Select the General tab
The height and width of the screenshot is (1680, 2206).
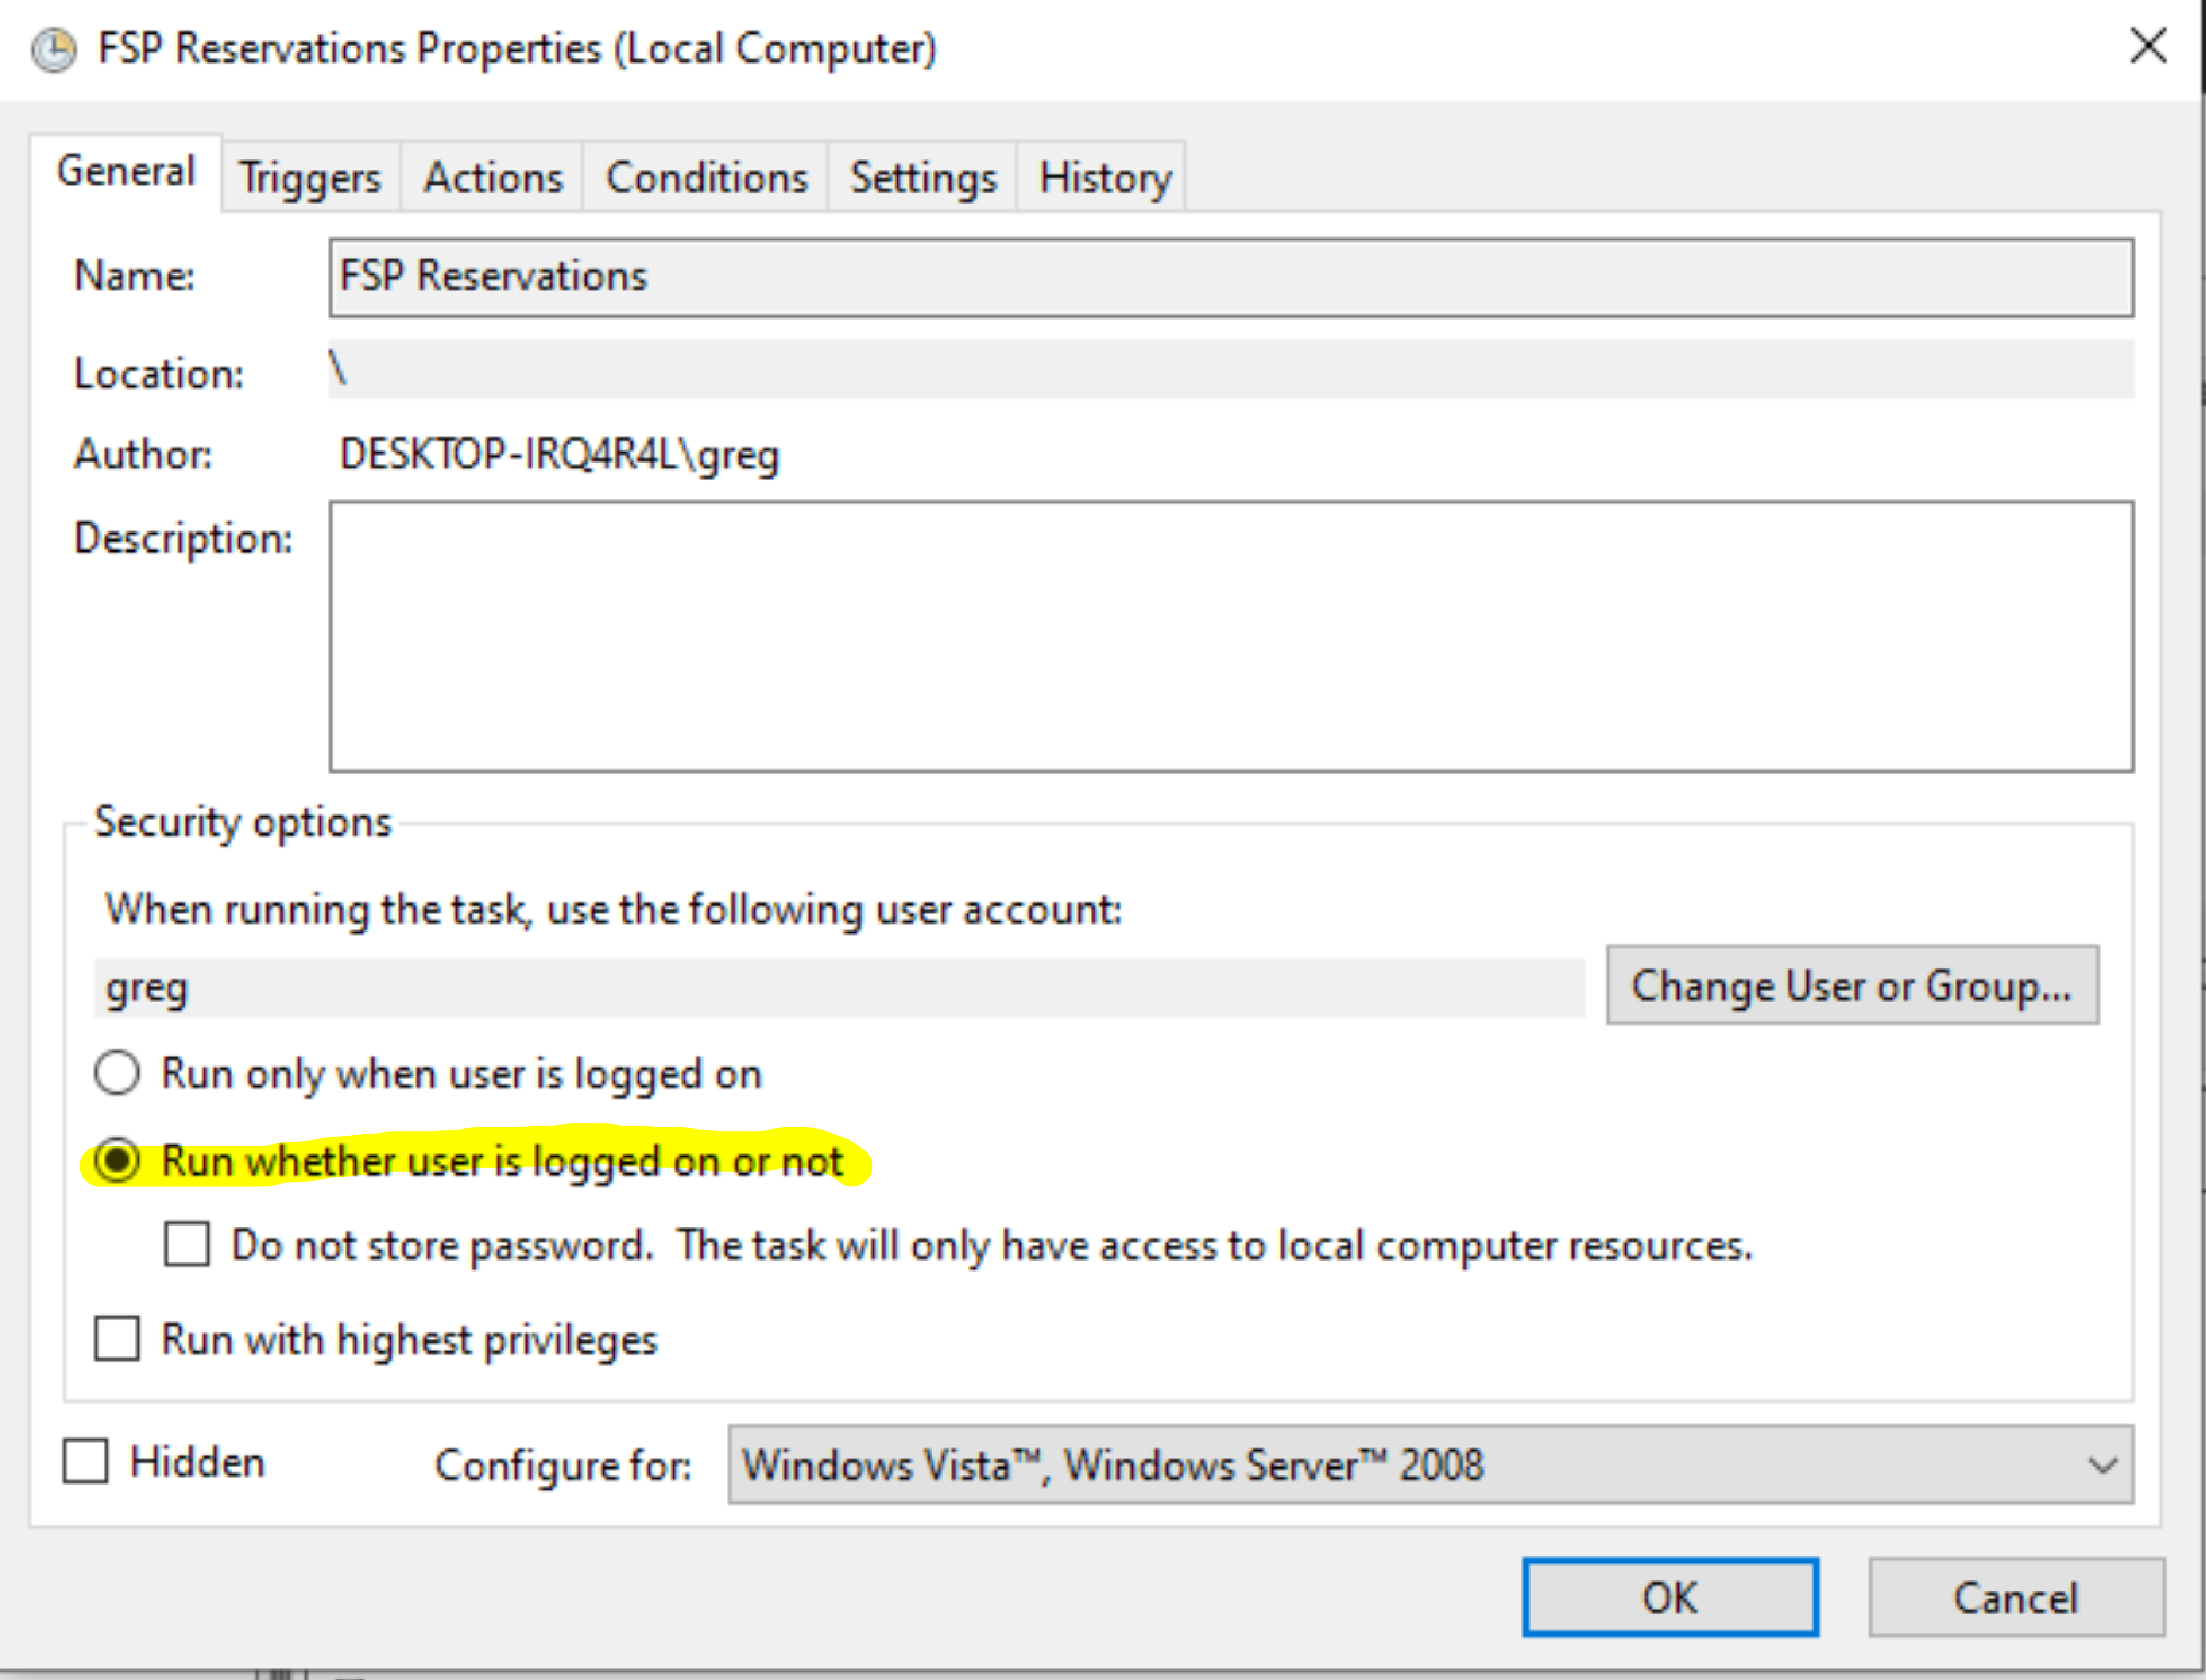pos(126,172)
